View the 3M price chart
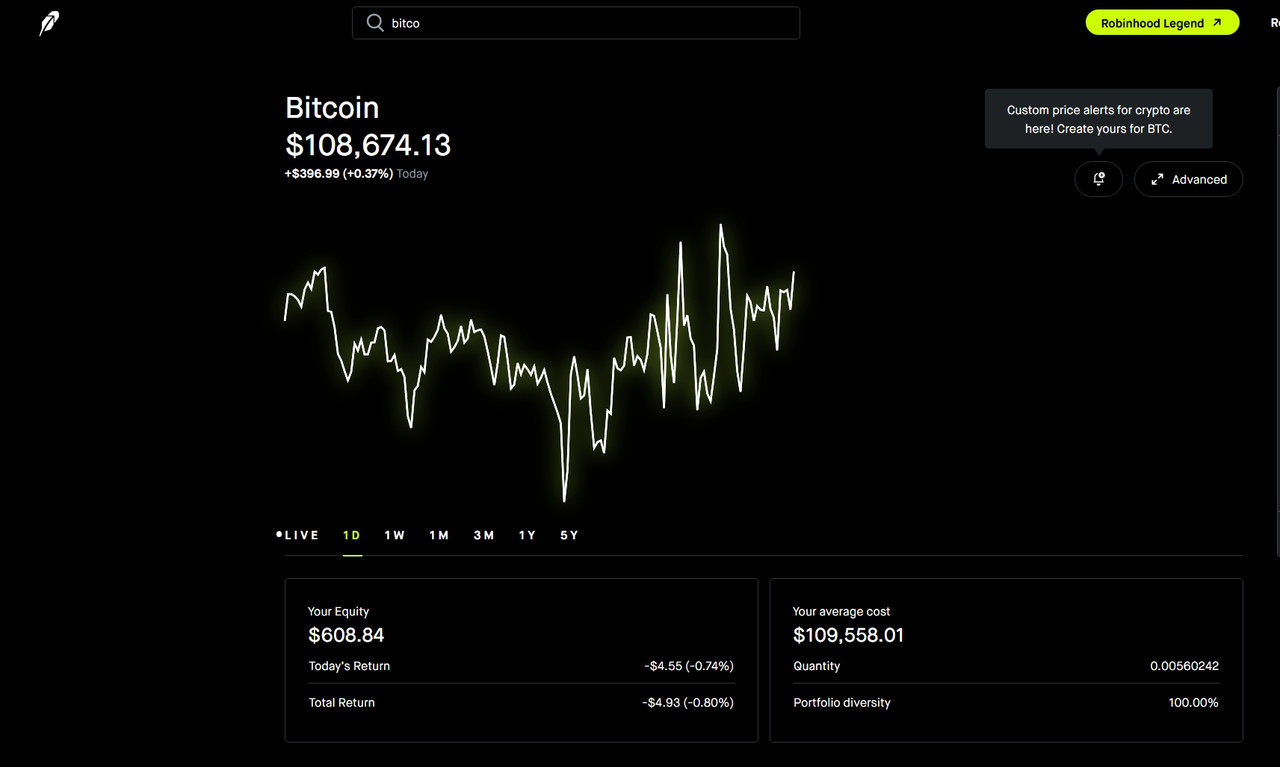The image size is (1280, 767). pos(484,535)
